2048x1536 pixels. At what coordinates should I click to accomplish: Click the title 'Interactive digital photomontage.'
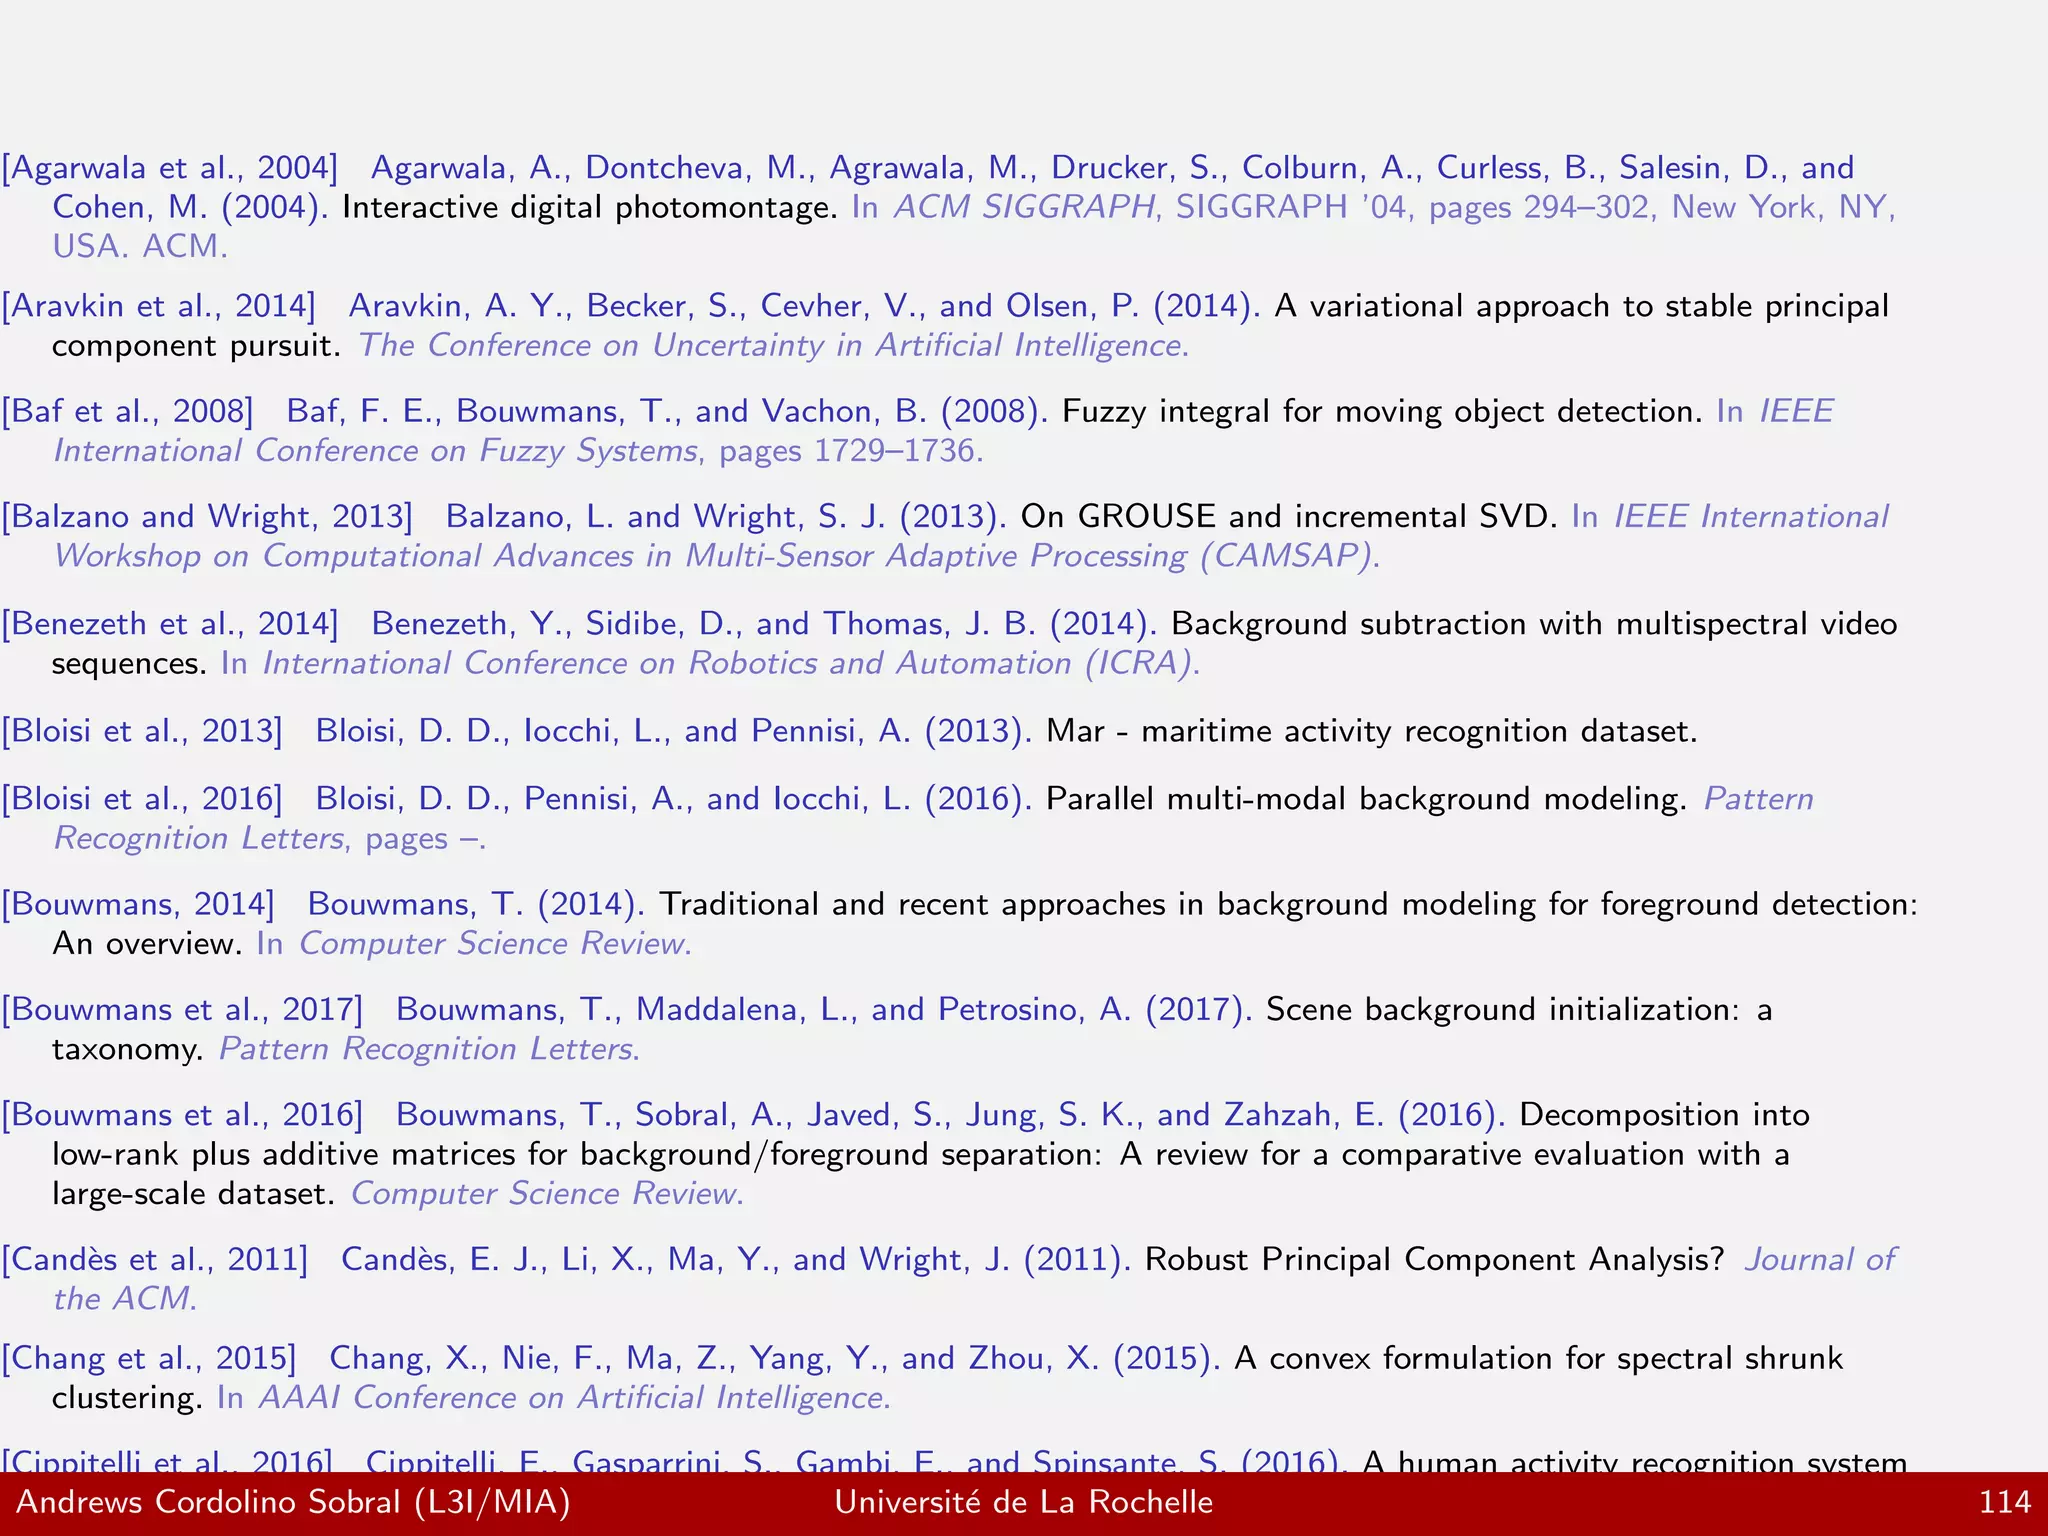coord(590,208)
